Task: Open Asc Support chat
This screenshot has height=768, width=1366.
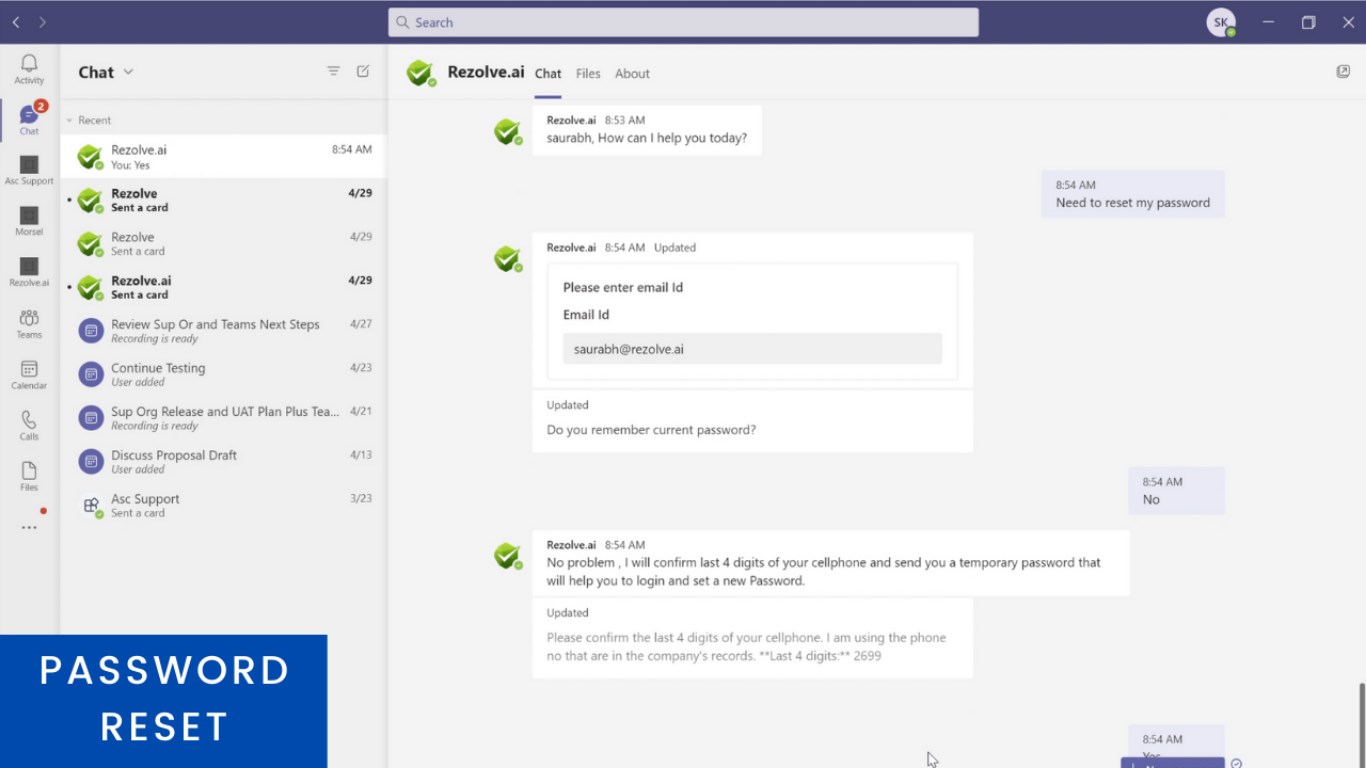Action: point(224,505)
